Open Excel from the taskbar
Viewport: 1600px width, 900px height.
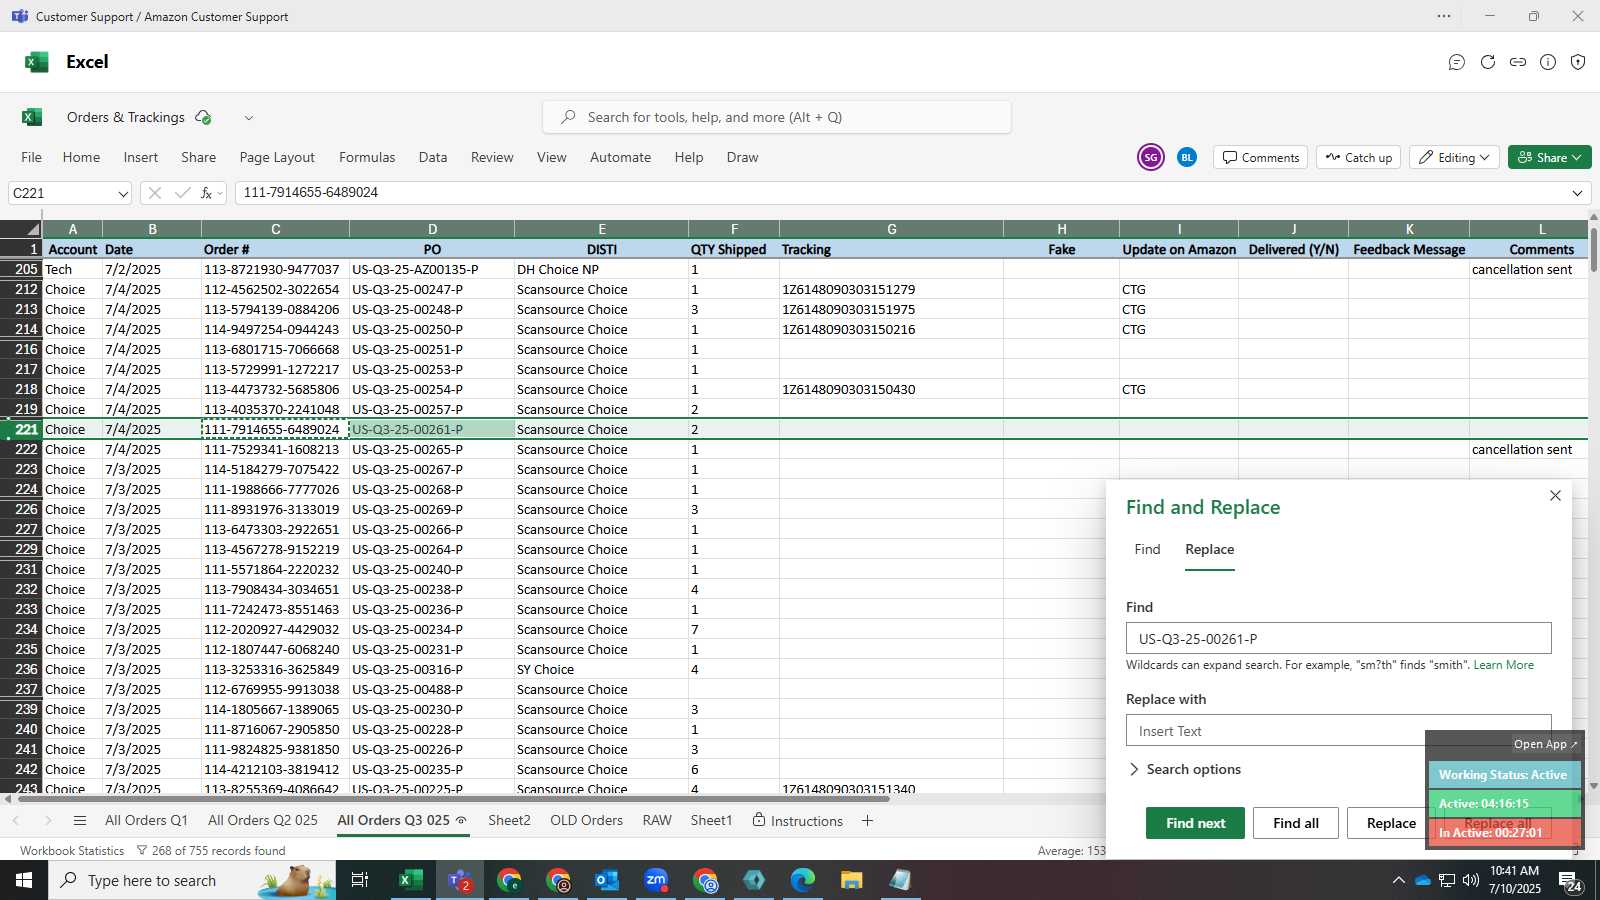(410, 880)
